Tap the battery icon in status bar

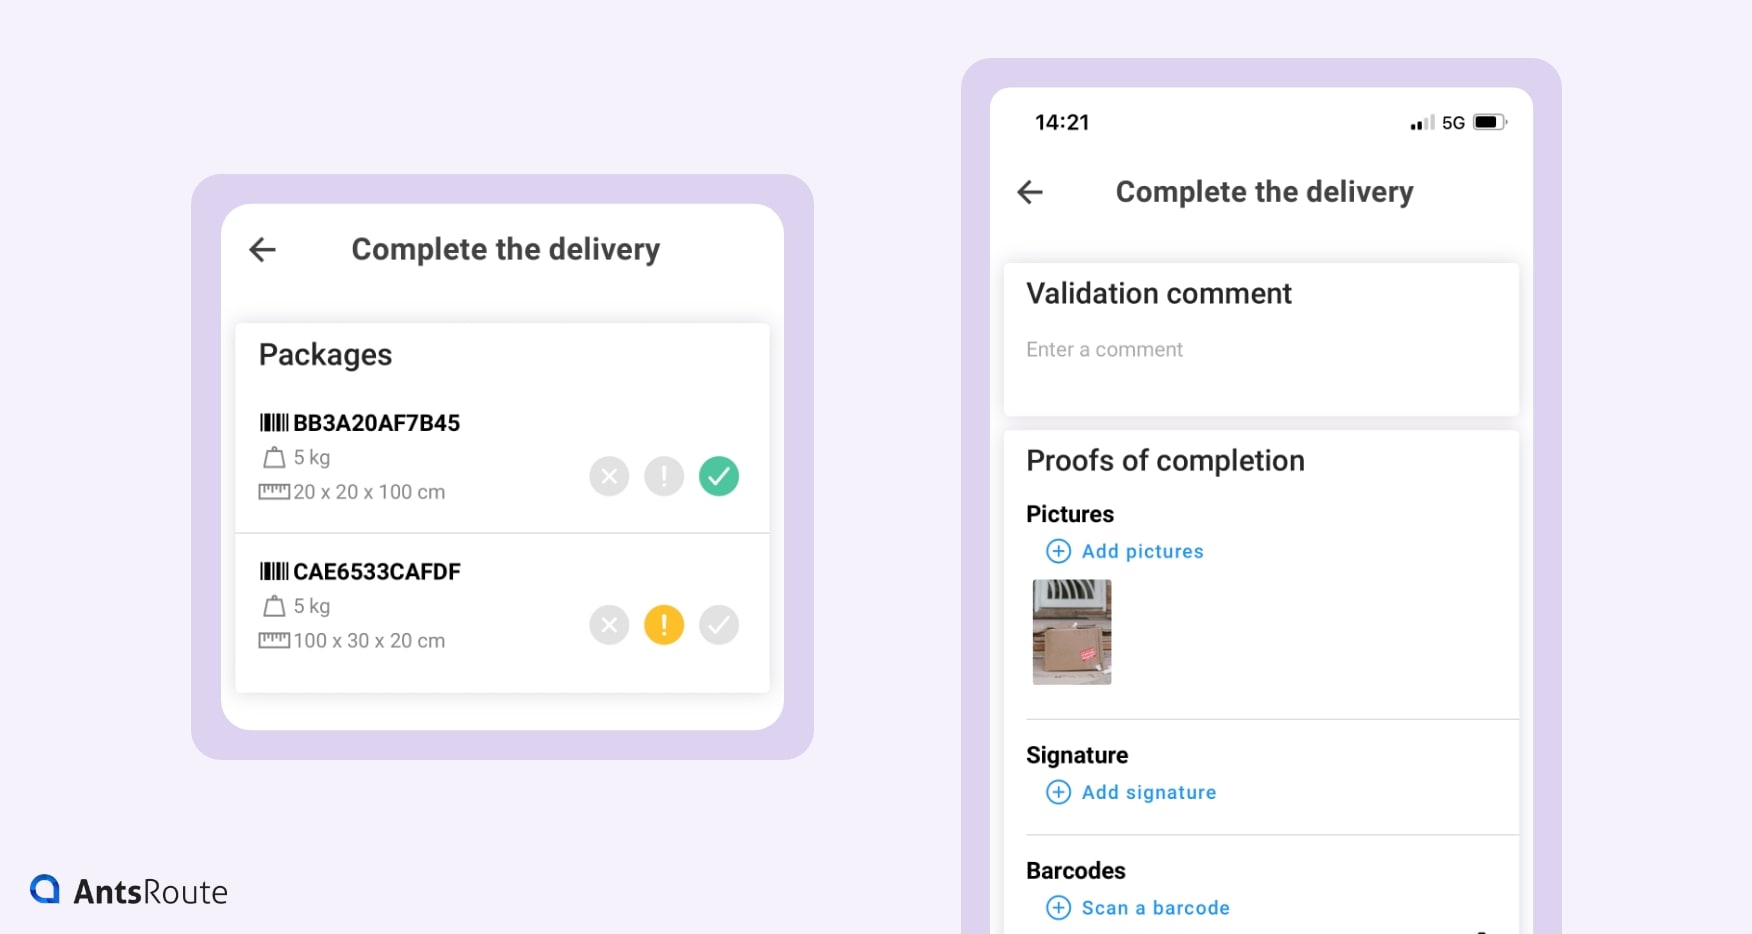pyautogui.click(x=1489, y=122)
